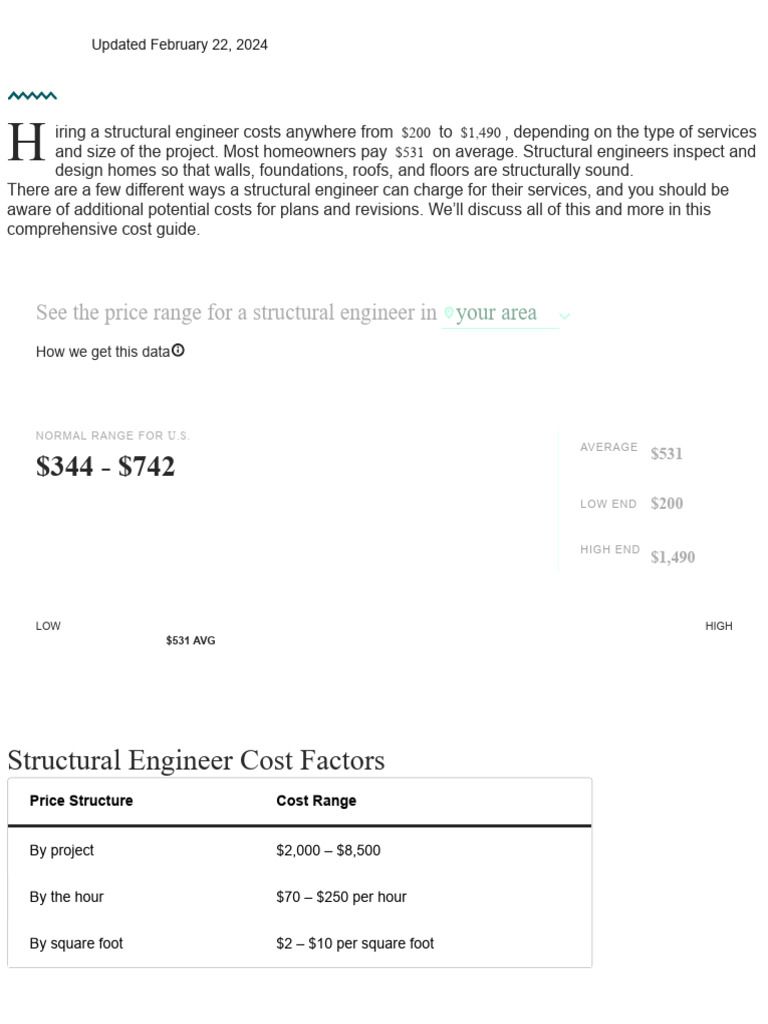Click the info icon after "How we get this data"

tap(178, 351)
